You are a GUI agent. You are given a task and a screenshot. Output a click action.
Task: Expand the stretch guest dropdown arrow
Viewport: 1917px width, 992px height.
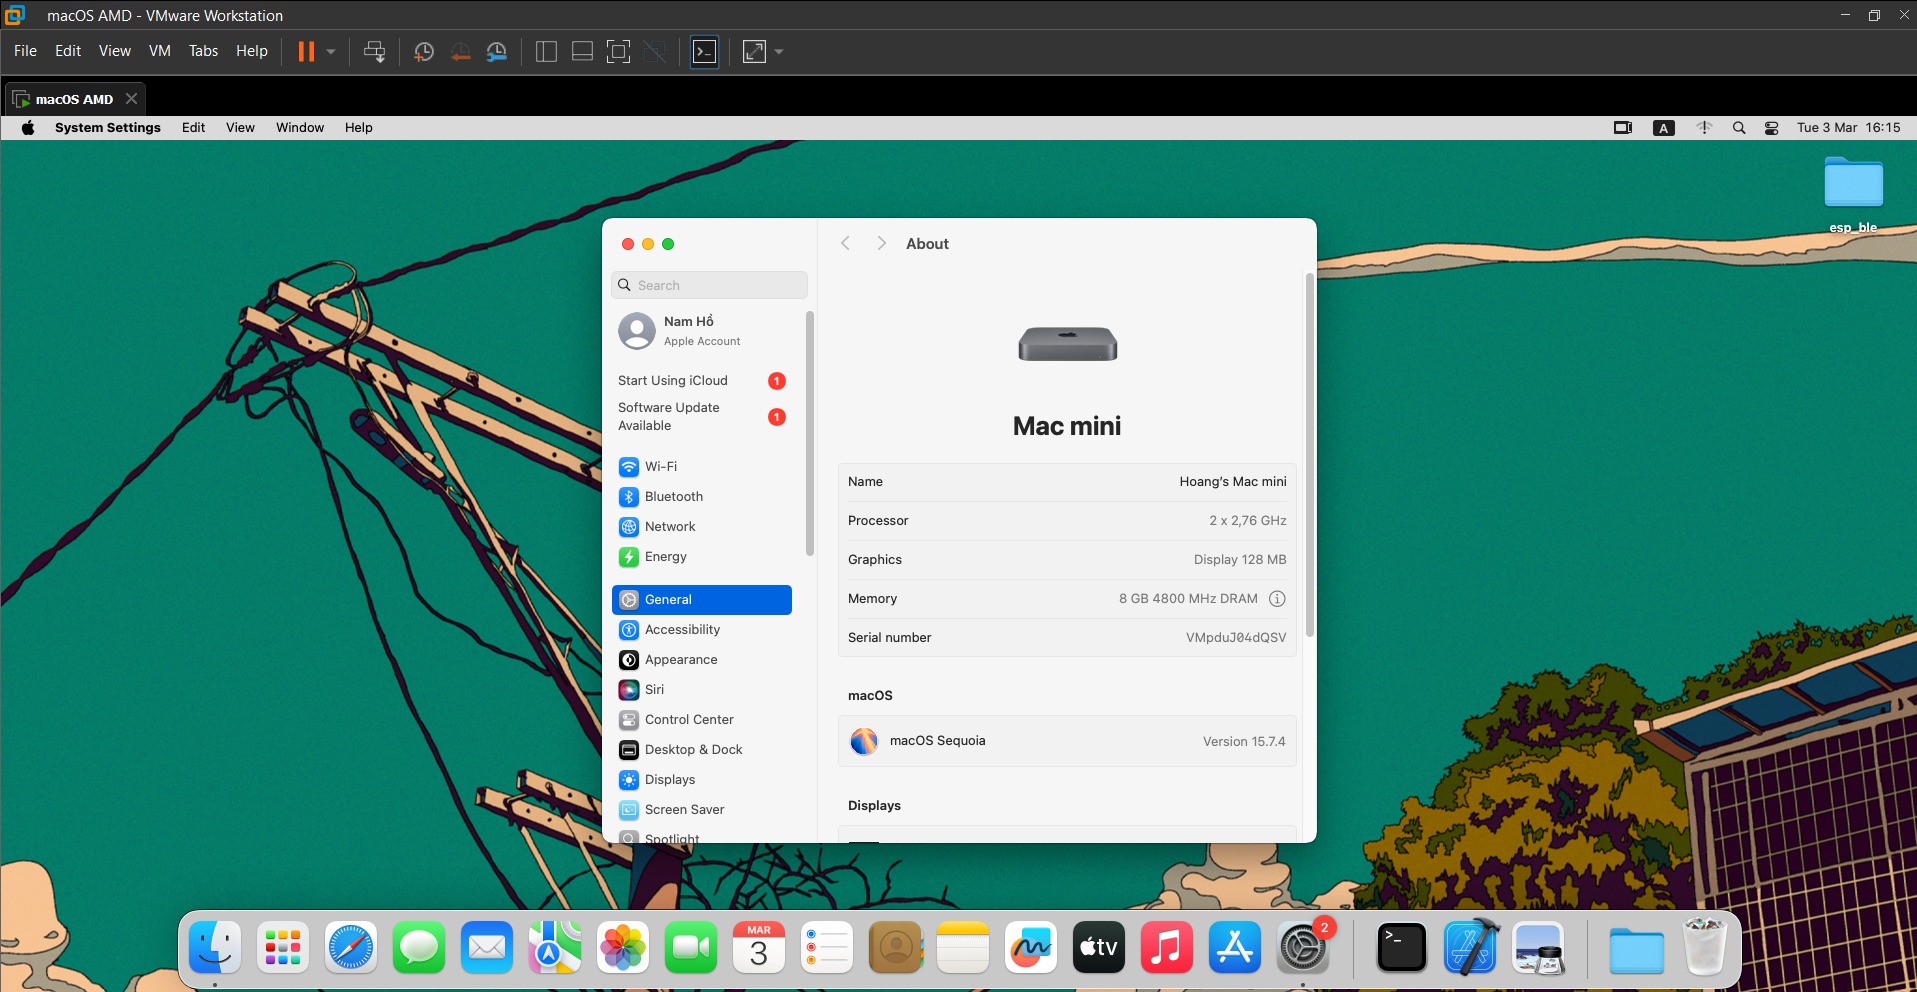coord(779,52)
